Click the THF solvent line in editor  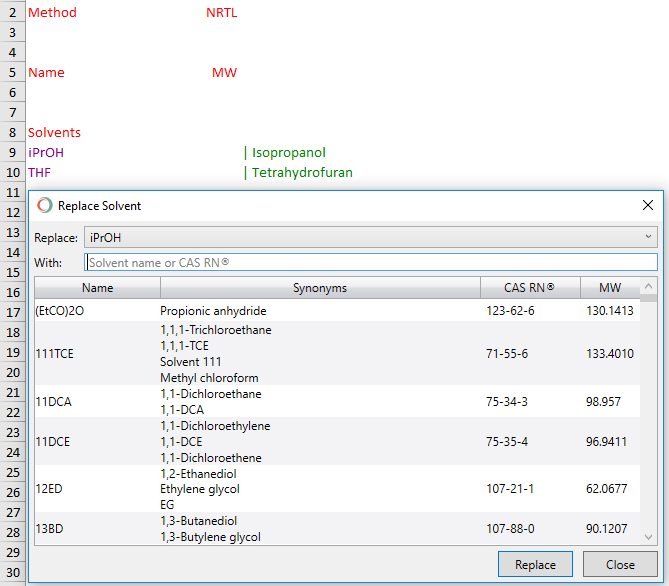[x=40, y=172]
